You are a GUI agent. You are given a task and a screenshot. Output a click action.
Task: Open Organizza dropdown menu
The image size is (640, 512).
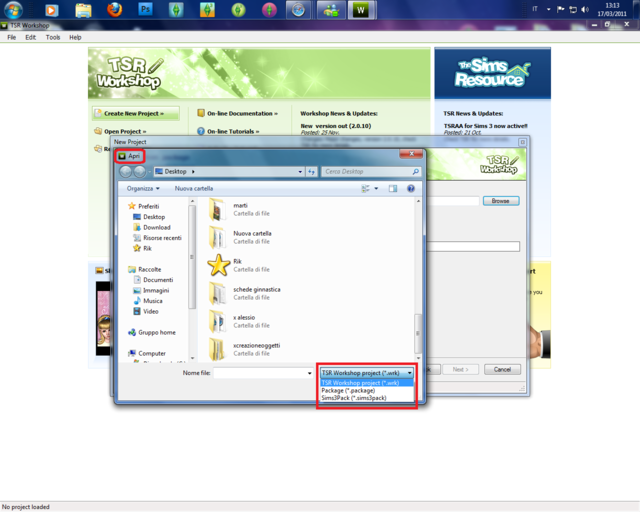point(143,189)
